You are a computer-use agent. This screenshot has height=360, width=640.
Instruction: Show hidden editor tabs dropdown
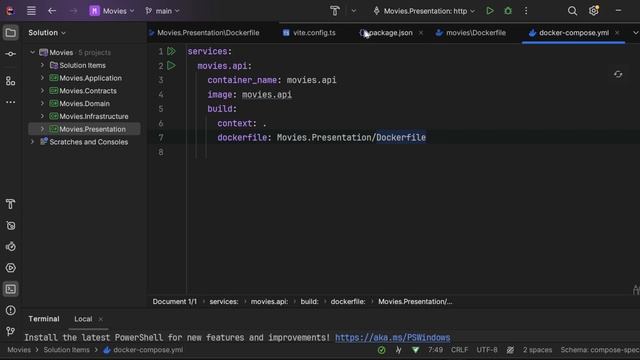pos(635,33)
